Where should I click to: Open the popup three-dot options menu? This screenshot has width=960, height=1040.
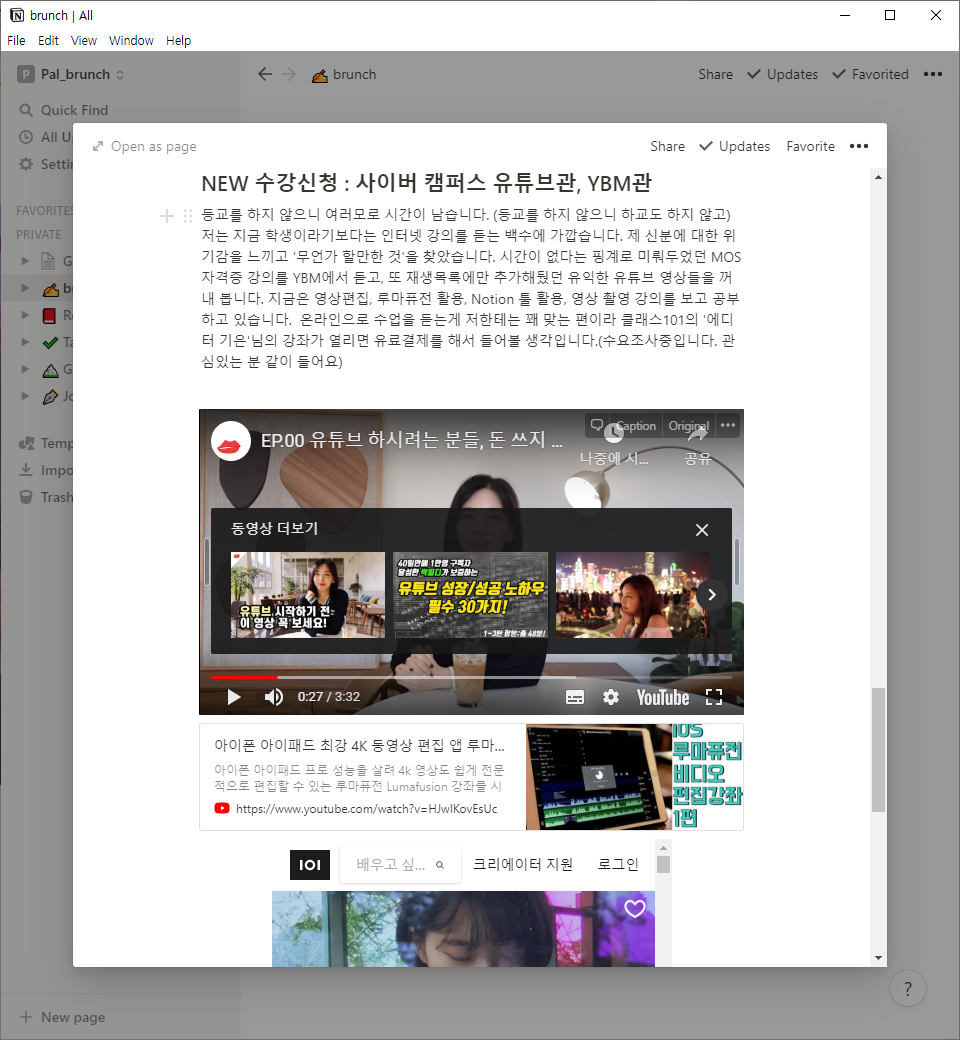pos(859,147)
